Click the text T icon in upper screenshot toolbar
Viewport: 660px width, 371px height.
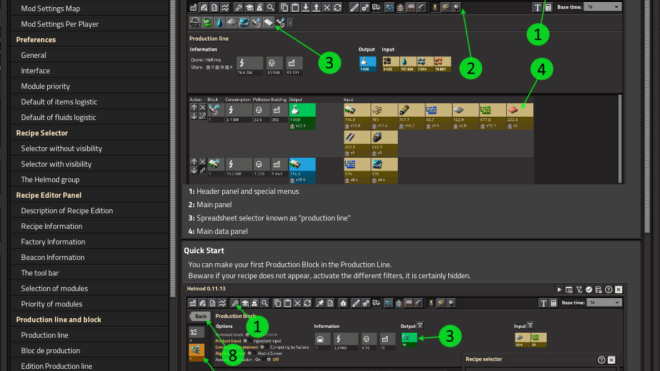(x=537, y=8)
